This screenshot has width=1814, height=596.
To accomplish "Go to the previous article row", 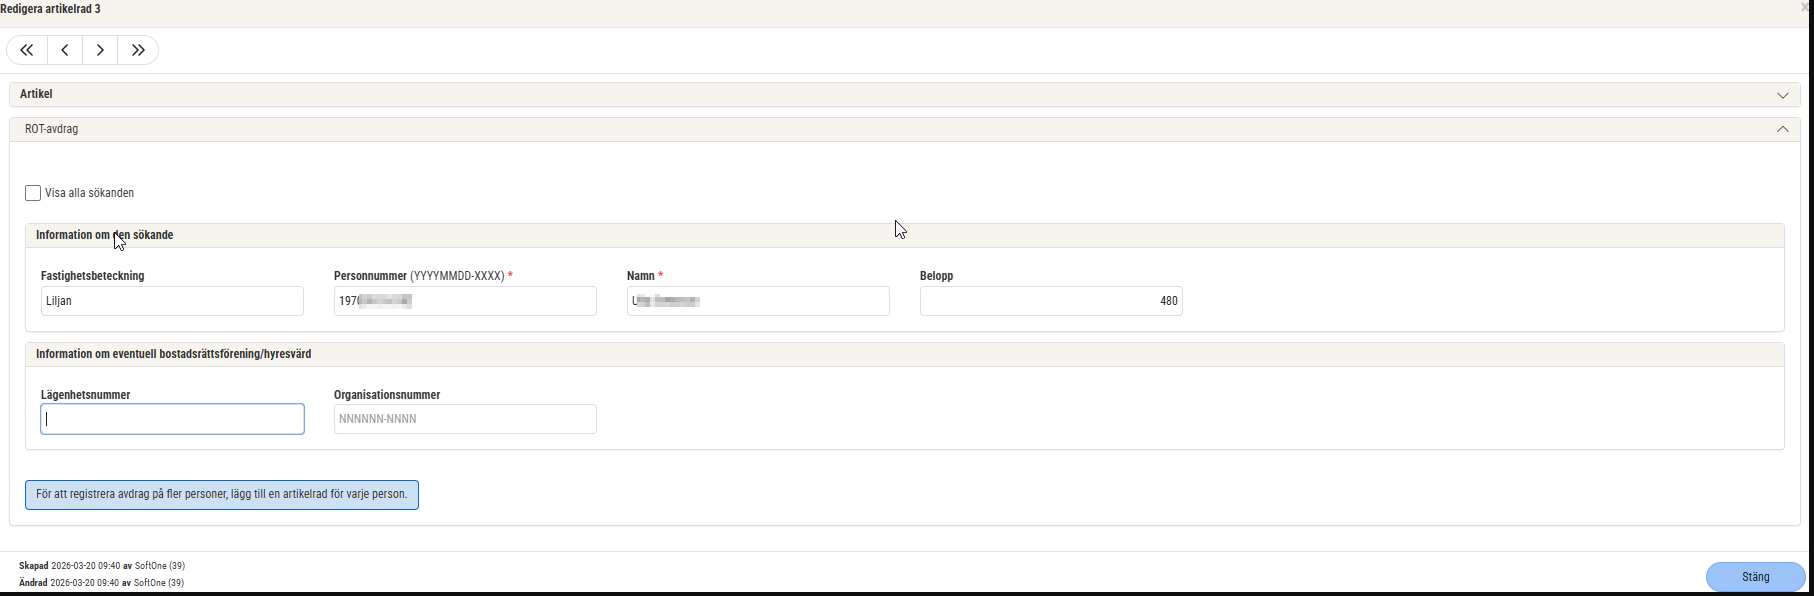I will 65,50.
